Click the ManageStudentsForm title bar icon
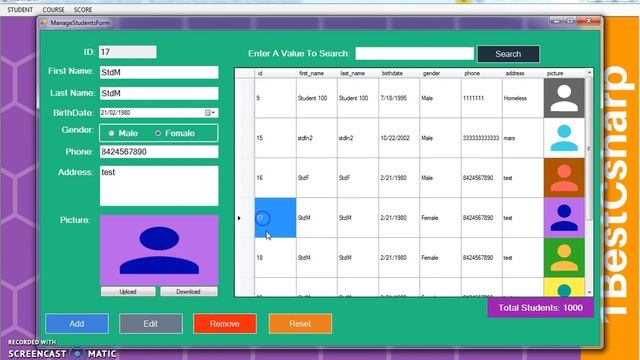The width and height of the screenshot is (640, 360). (44, 23)
